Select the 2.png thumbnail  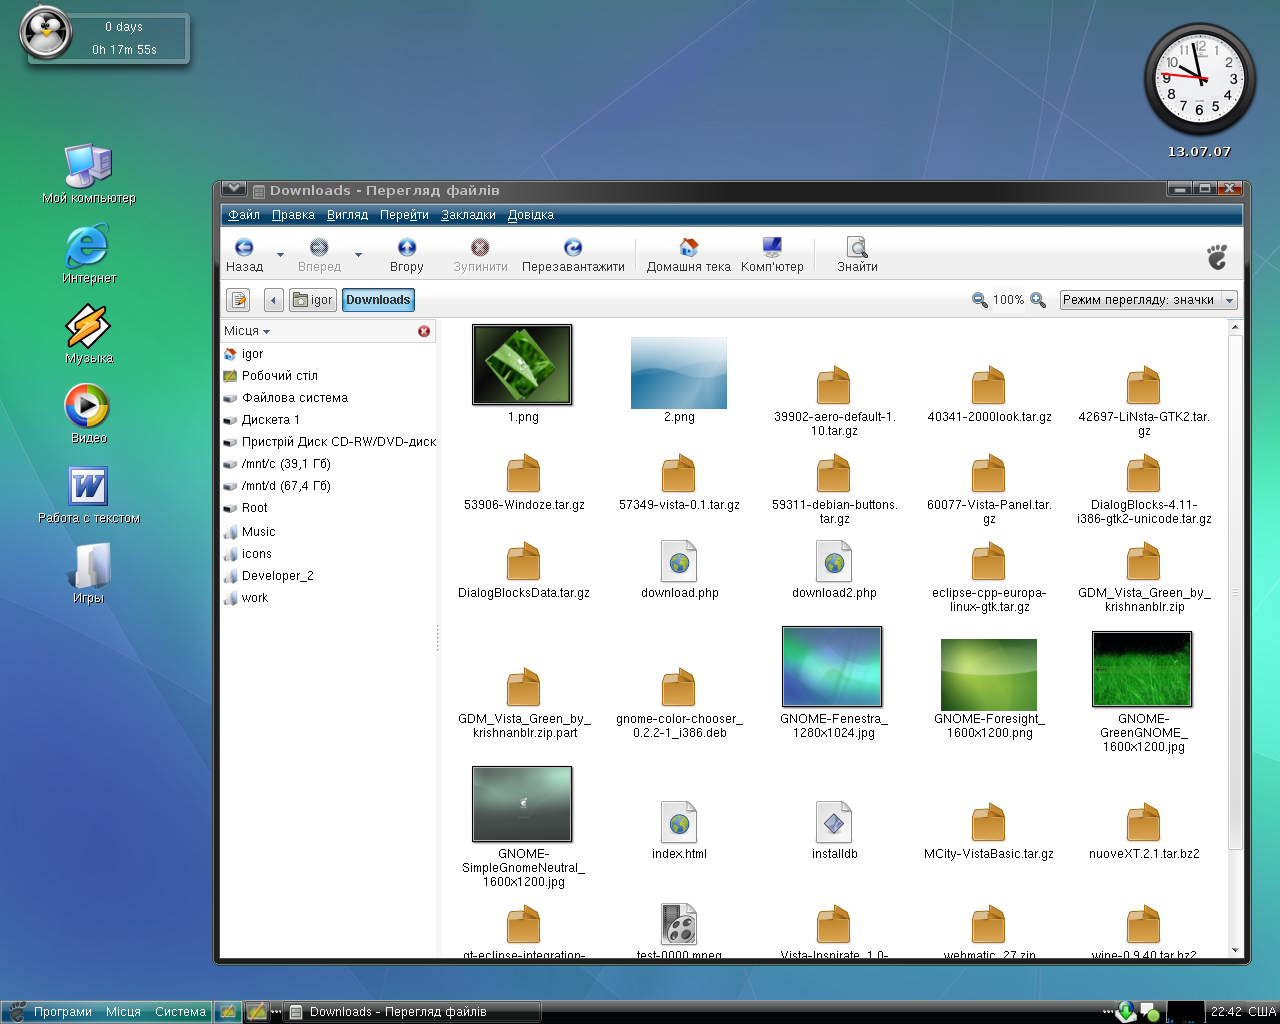(679, 373)
